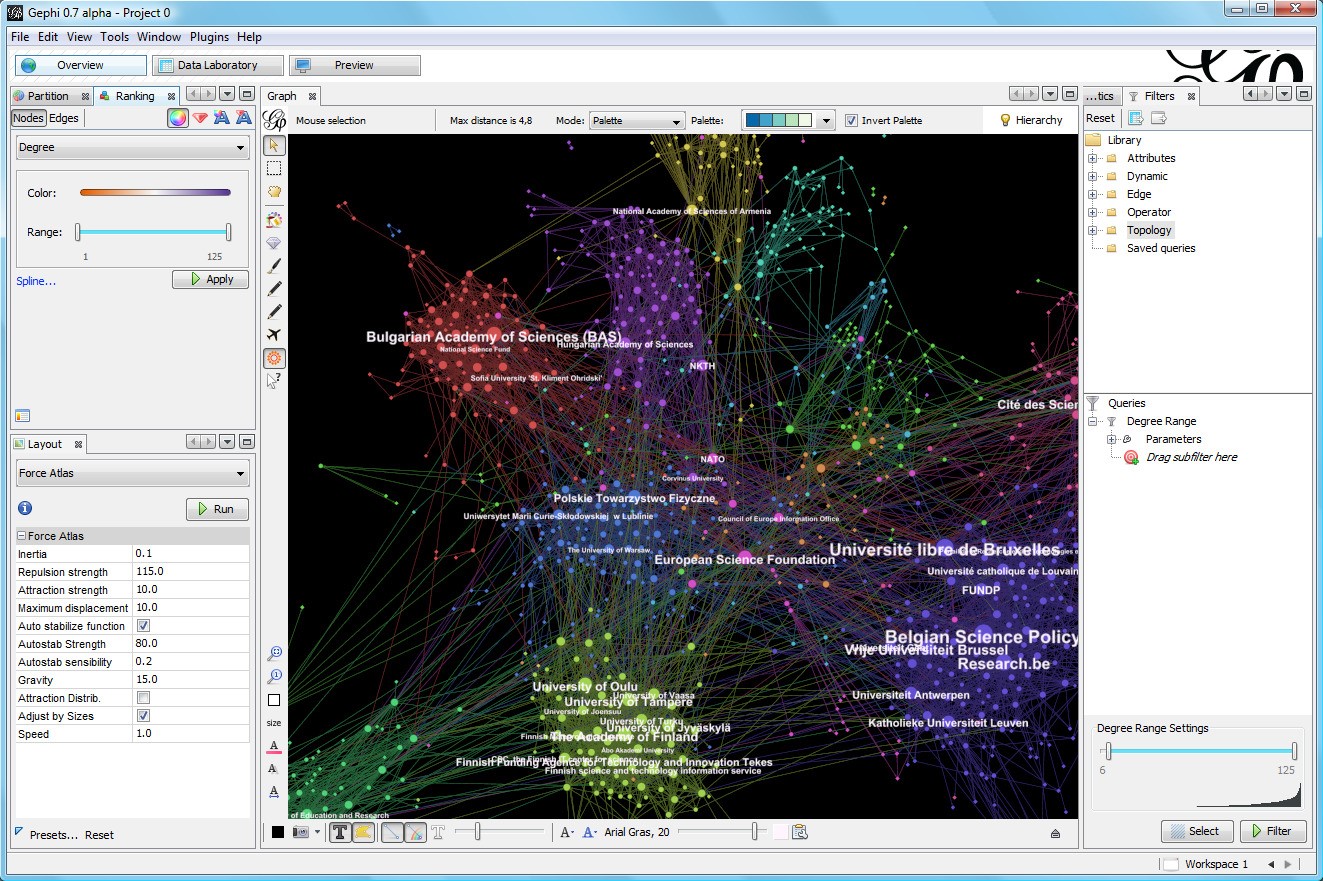Expand the Operator filter folder
The width and height of the screenshot is (1323, 881).
point(1093,212)
